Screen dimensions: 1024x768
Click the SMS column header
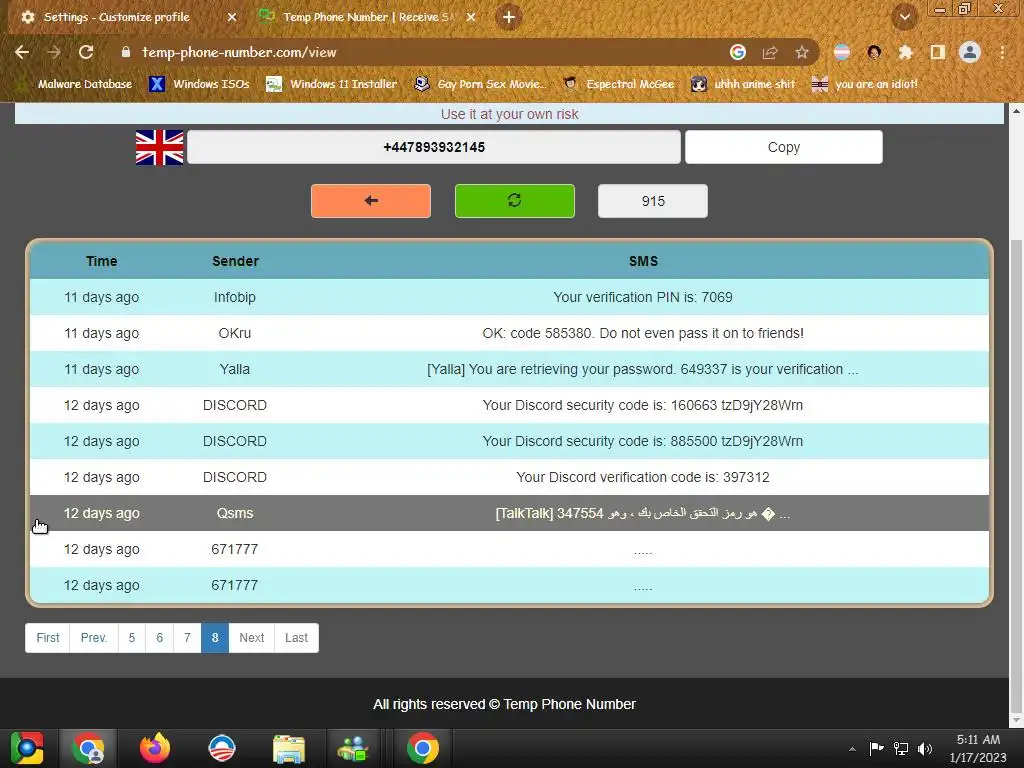tap(643, 261)
